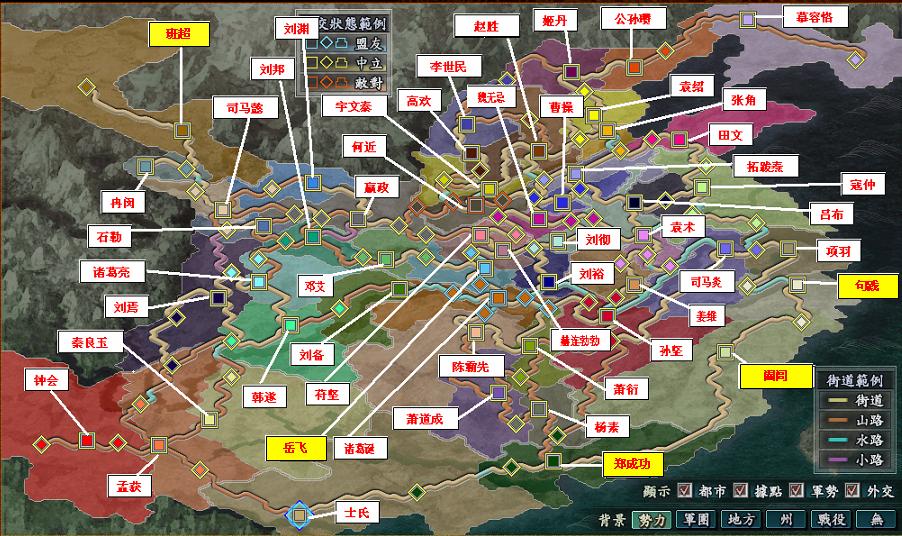Click the 闽国 city square marker

[x=724, y=352]
